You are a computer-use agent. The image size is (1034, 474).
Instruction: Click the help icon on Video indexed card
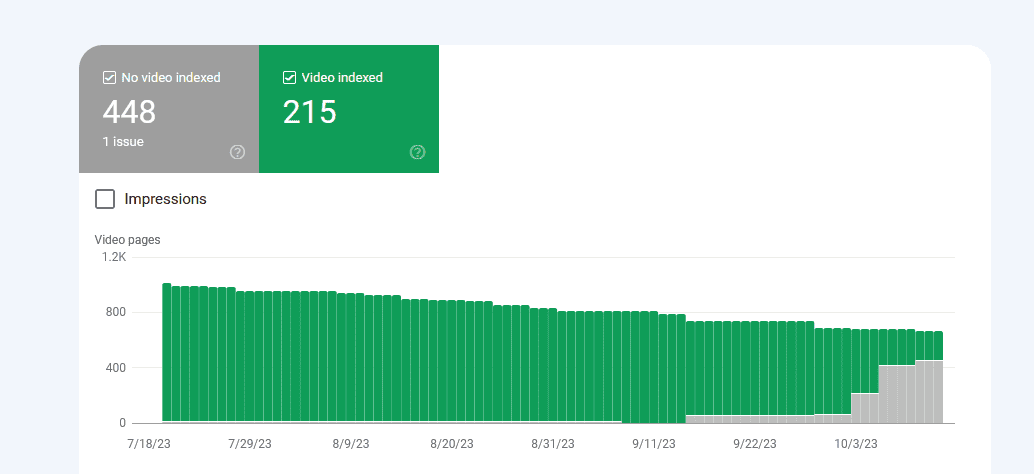417,152
